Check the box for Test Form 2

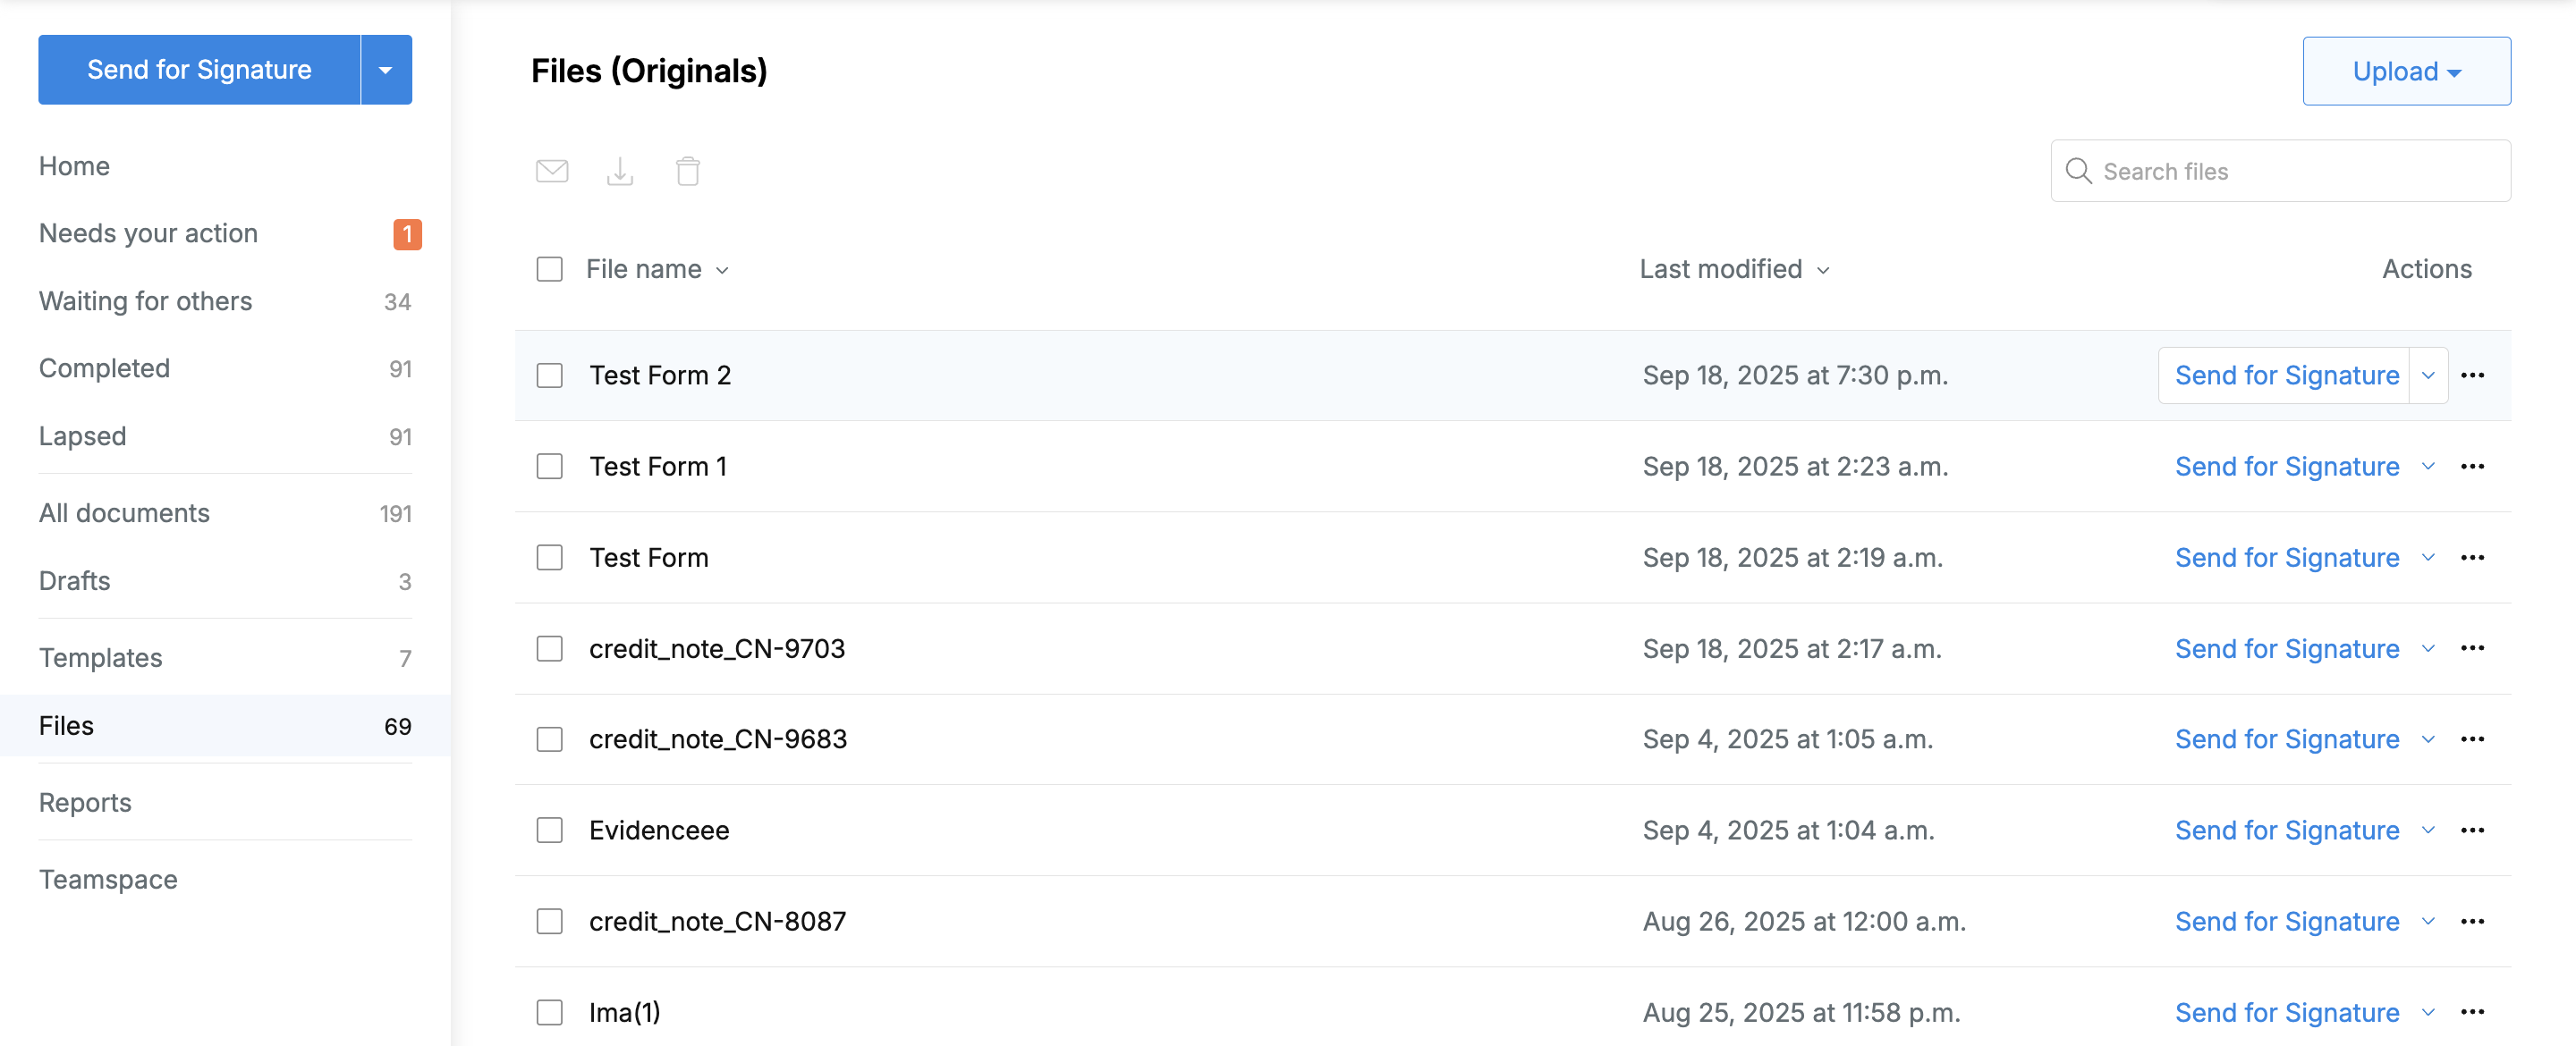click(550, 375)
